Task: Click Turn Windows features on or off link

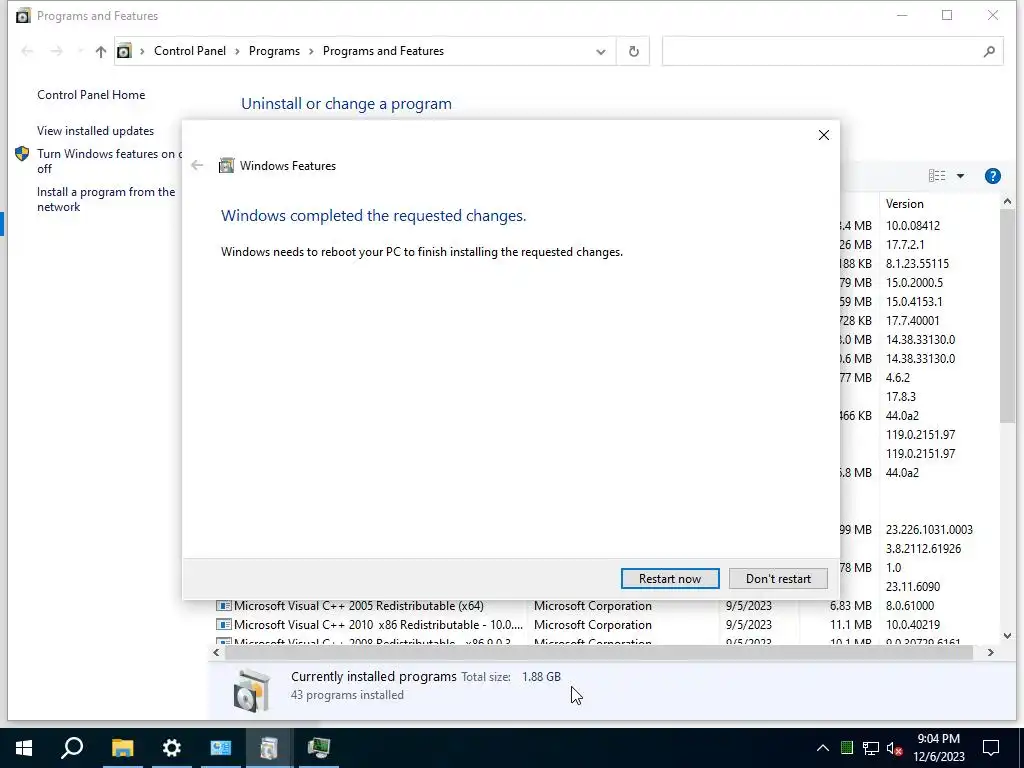Action: pos(109,161)
